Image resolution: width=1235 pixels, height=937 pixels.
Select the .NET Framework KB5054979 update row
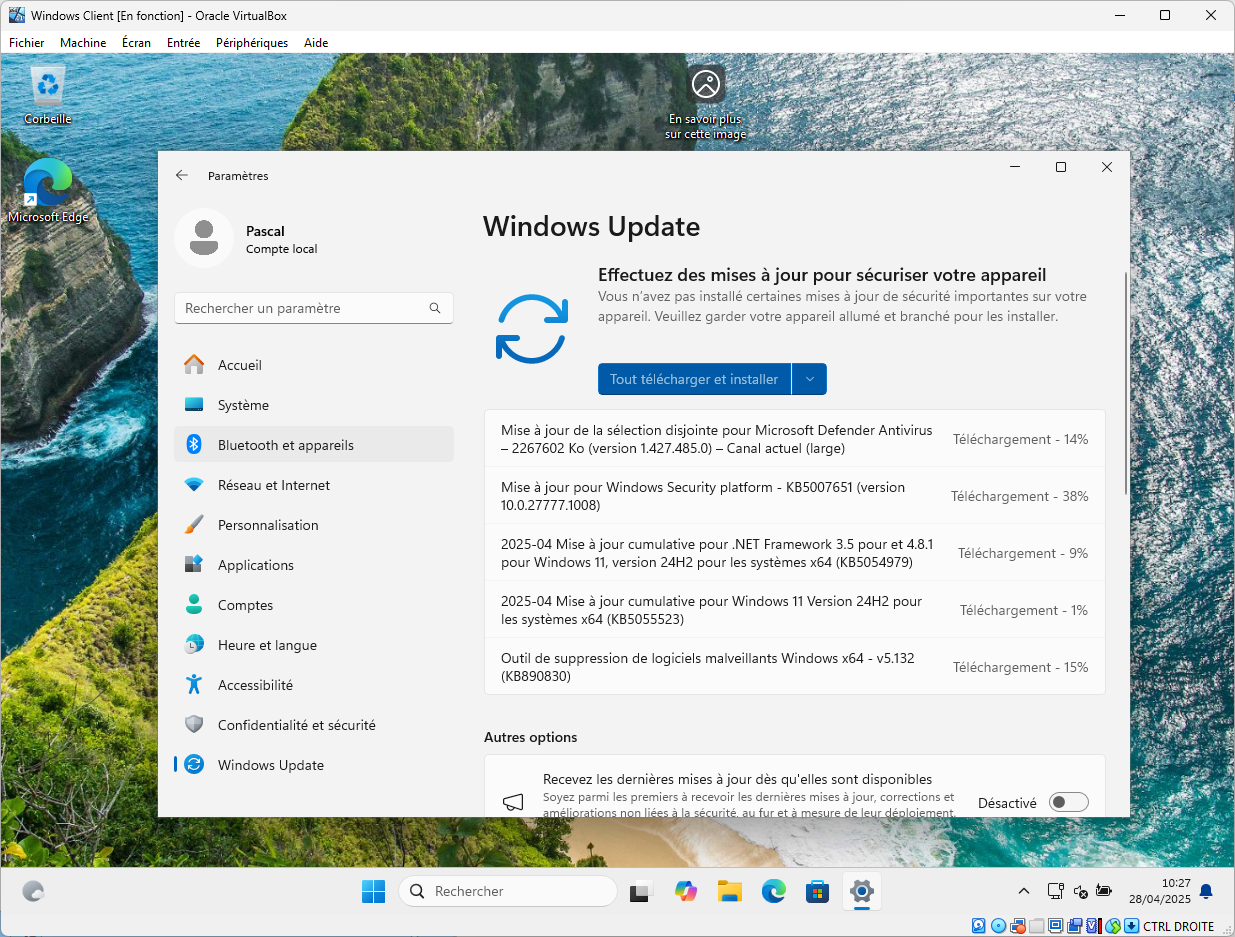coord(794,553)
